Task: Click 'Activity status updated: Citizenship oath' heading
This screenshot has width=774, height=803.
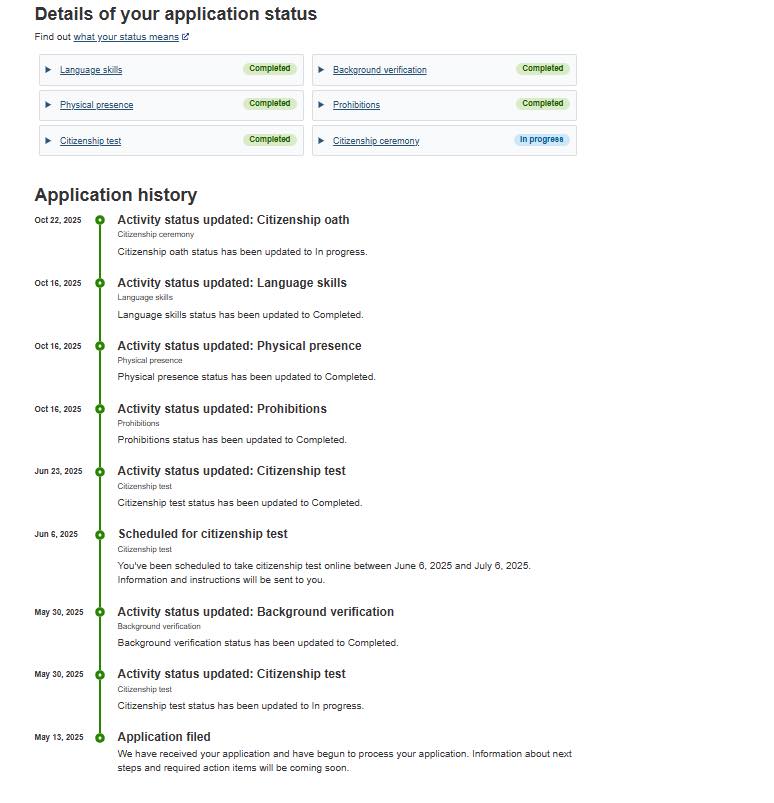Action: (x=233, y=220)
